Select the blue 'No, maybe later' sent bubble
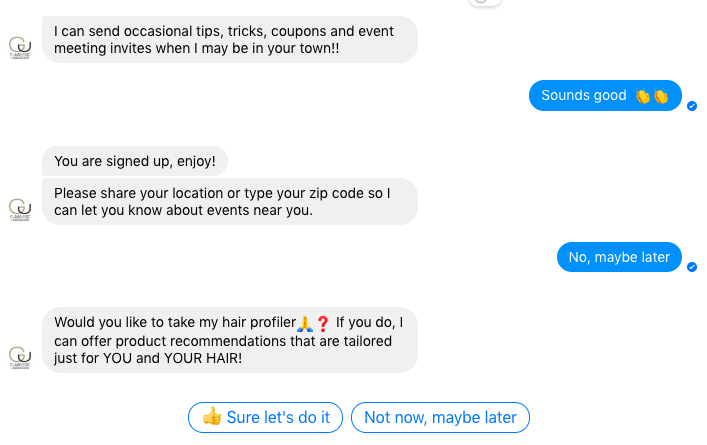This screenshot has height=445, width=707. tap(619, 257)
